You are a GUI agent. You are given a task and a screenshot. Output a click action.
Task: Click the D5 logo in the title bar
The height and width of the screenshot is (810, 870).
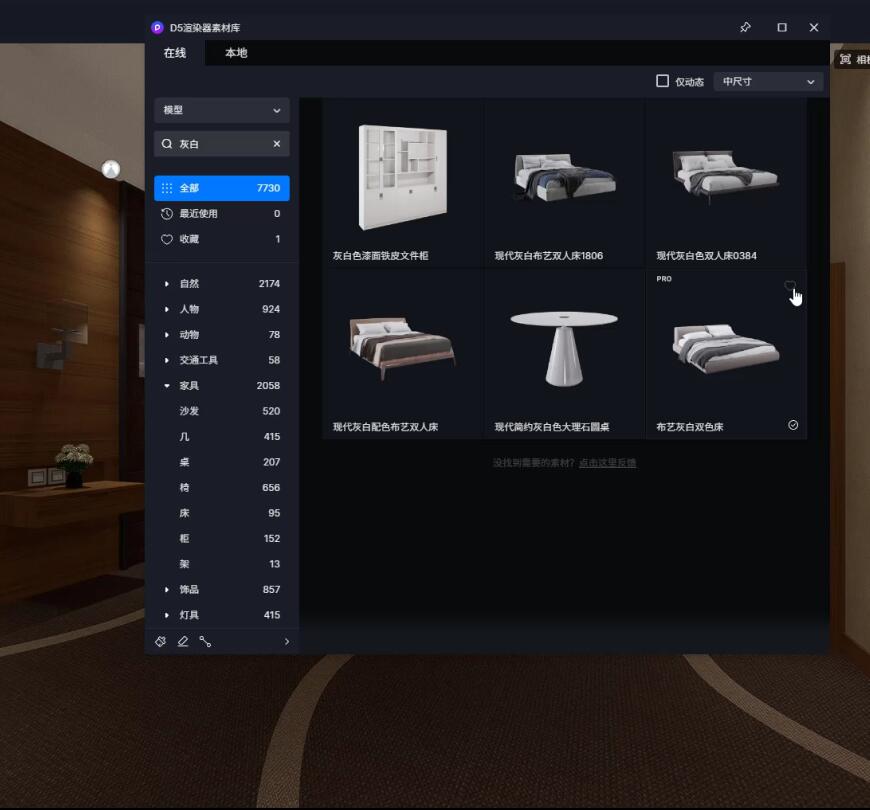coord(157,27)
